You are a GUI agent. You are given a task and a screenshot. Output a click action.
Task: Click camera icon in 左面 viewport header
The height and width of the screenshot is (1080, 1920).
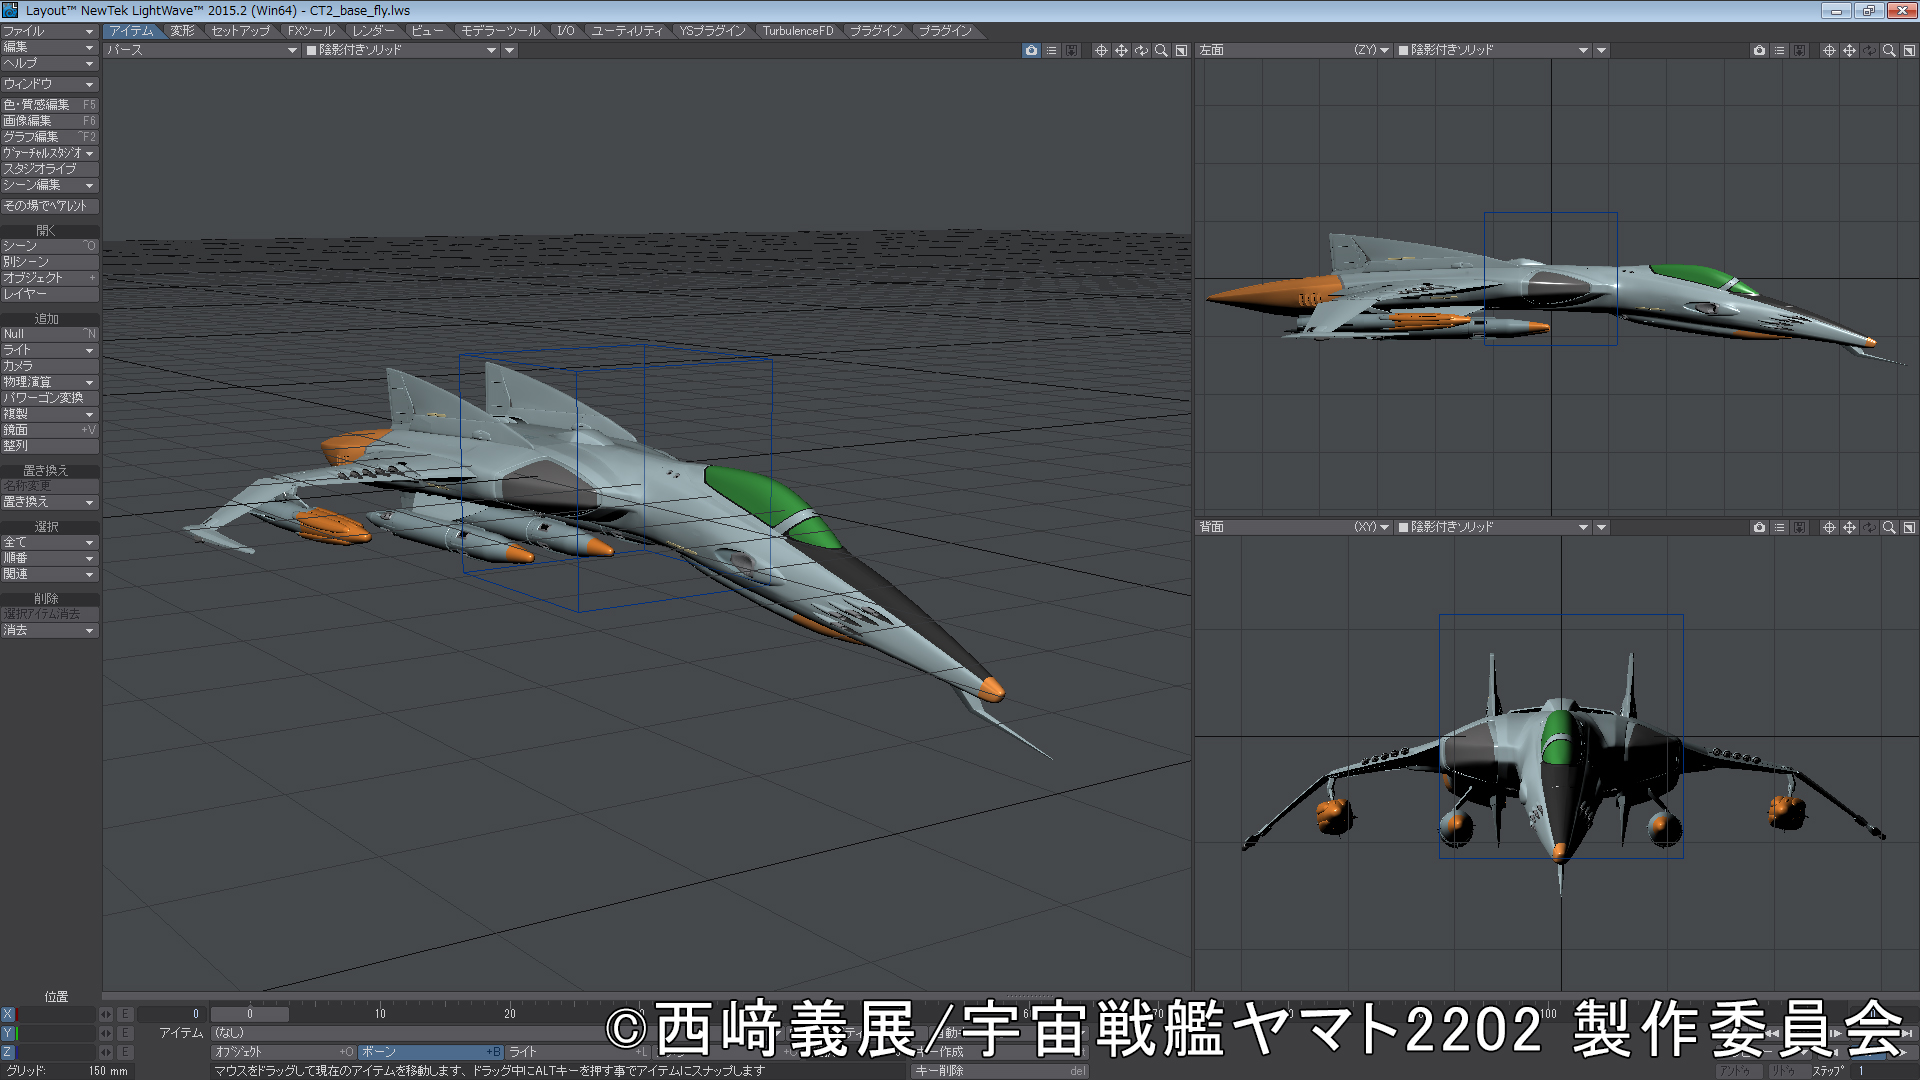tap(1759, 50)
